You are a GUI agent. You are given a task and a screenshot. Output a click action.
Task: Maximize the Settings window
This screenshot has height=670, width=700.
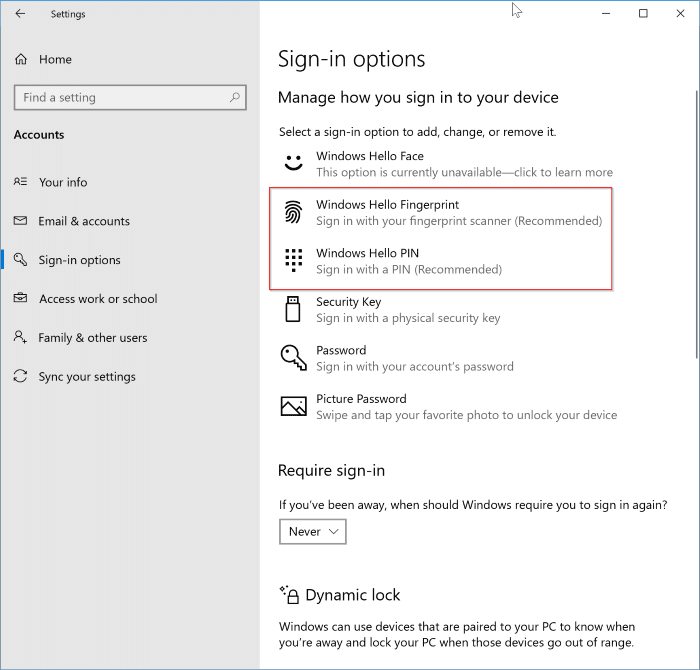643,13
